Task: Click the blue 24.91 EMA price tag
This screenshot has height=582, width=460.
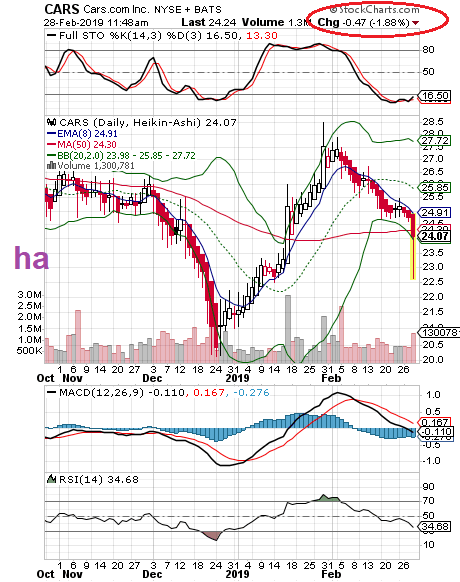Action: [435, 213]
